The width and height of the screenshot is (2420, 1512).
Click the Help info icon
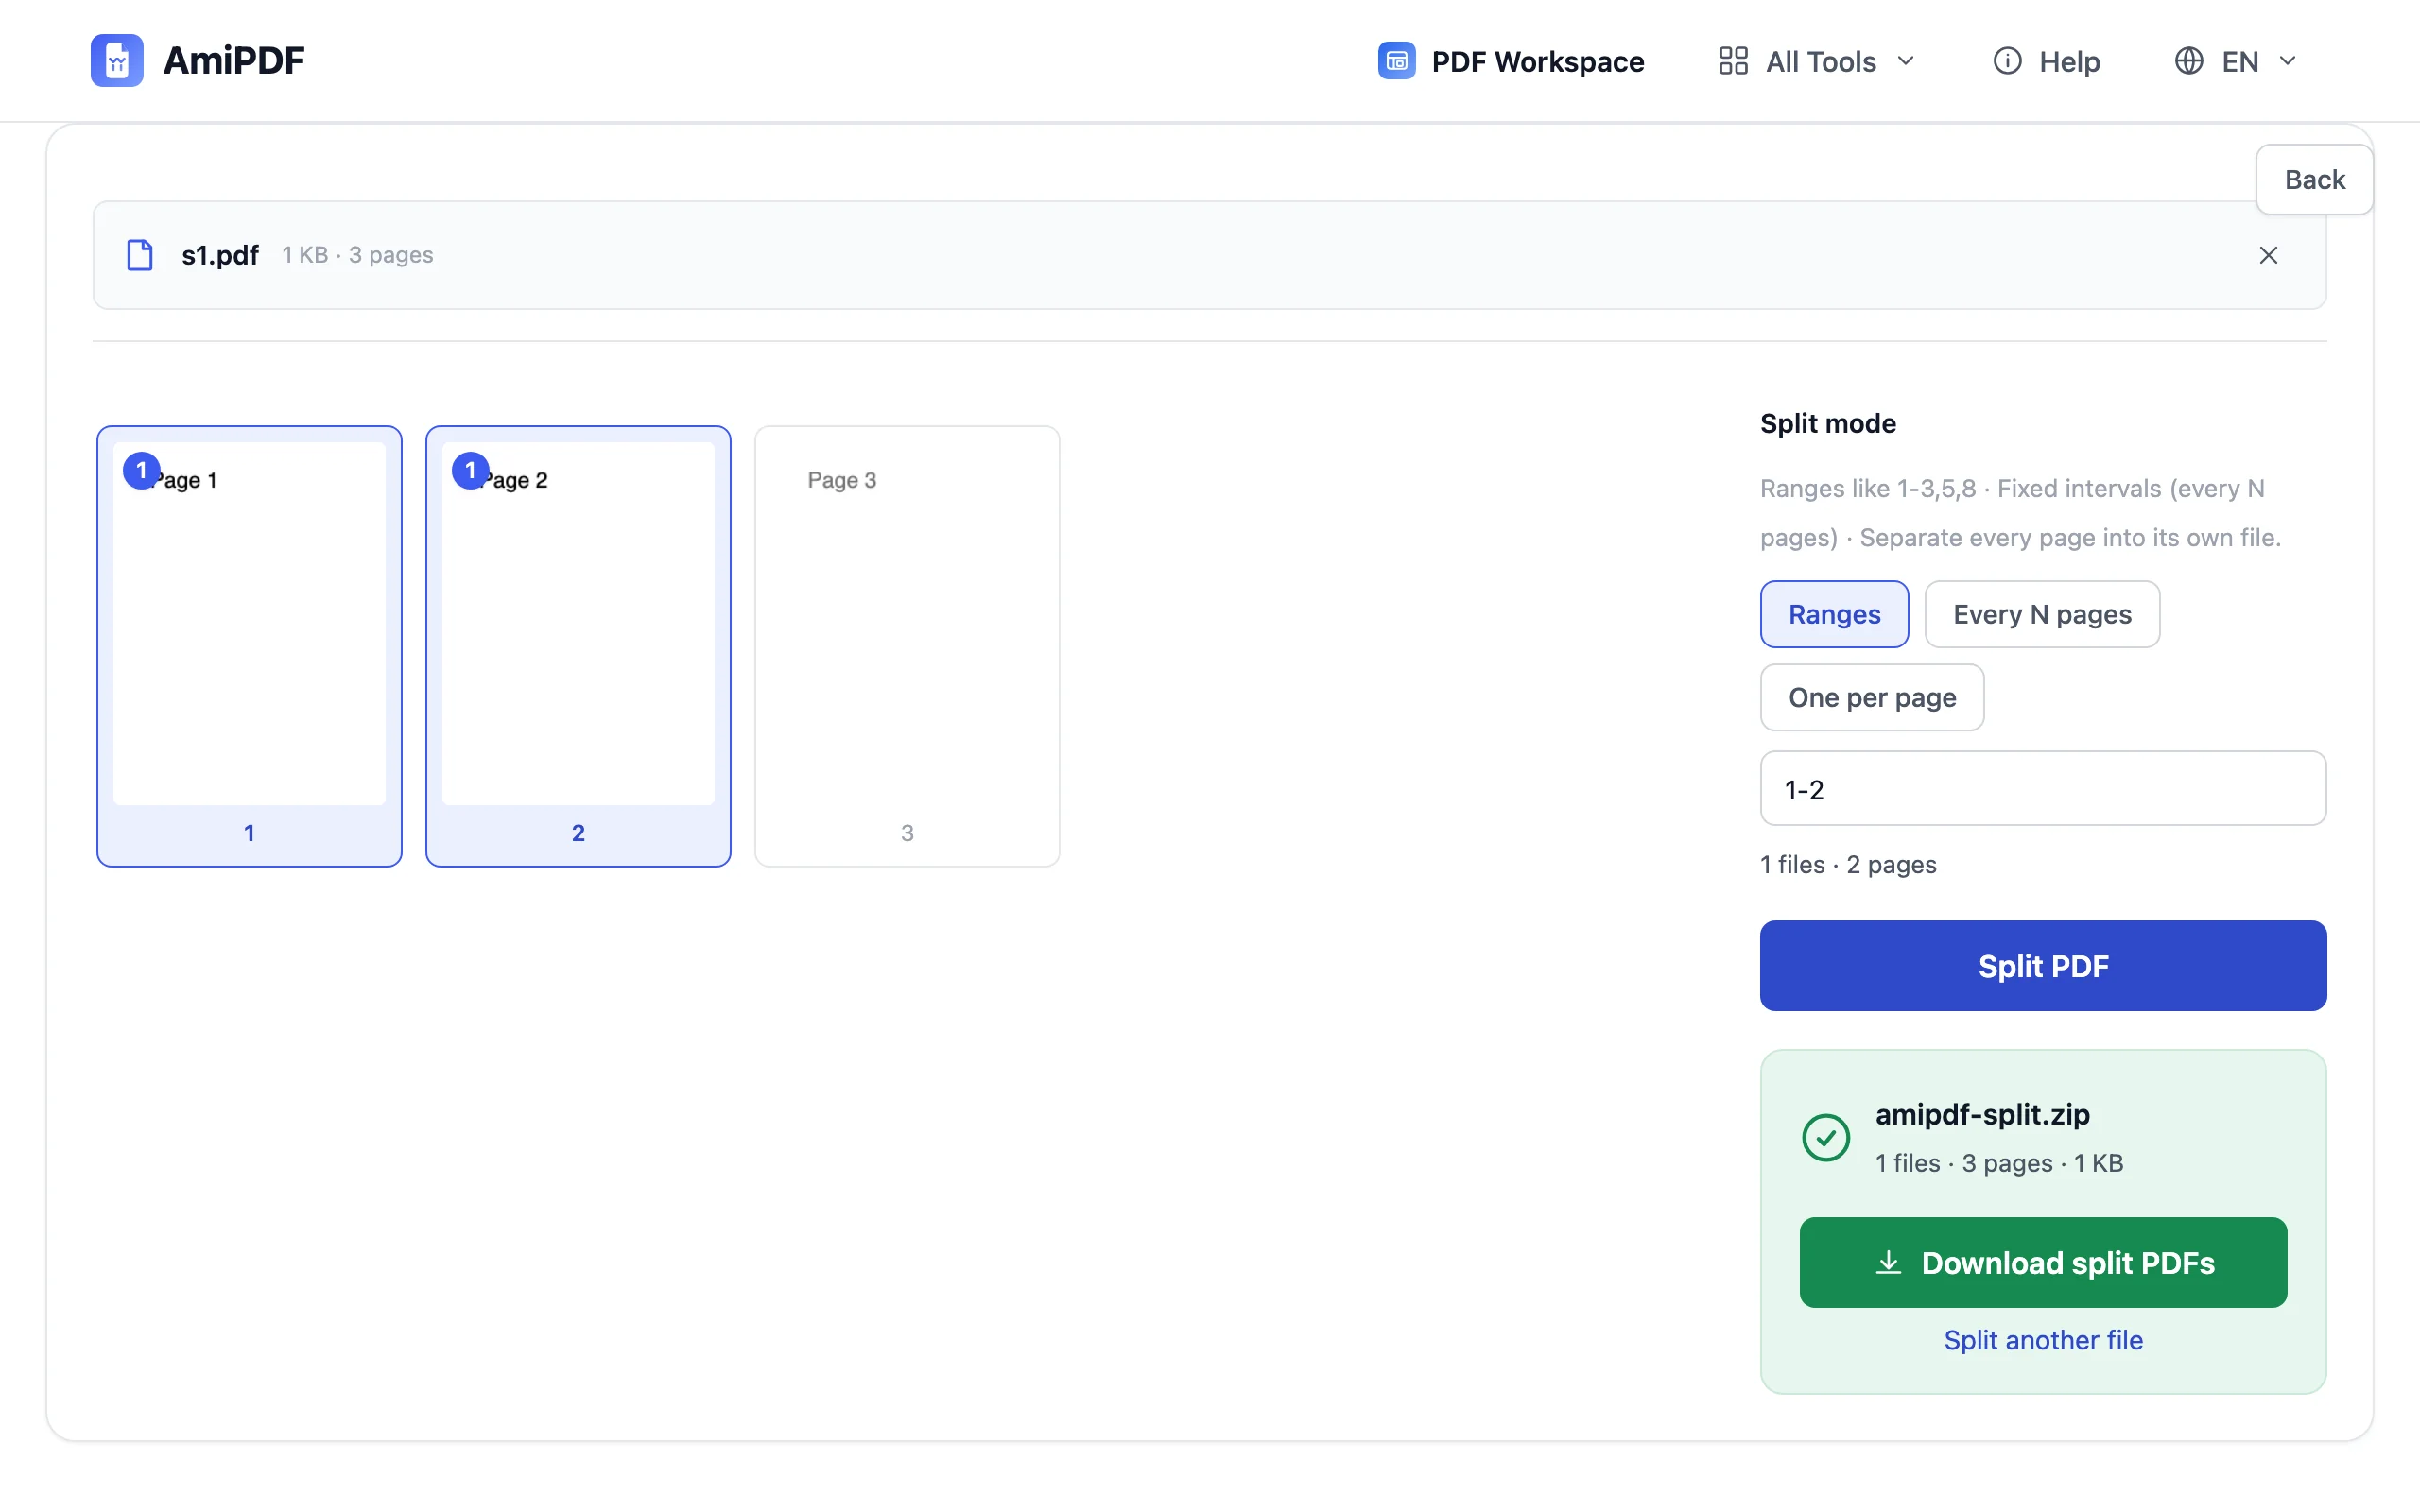pos(2007,61)
